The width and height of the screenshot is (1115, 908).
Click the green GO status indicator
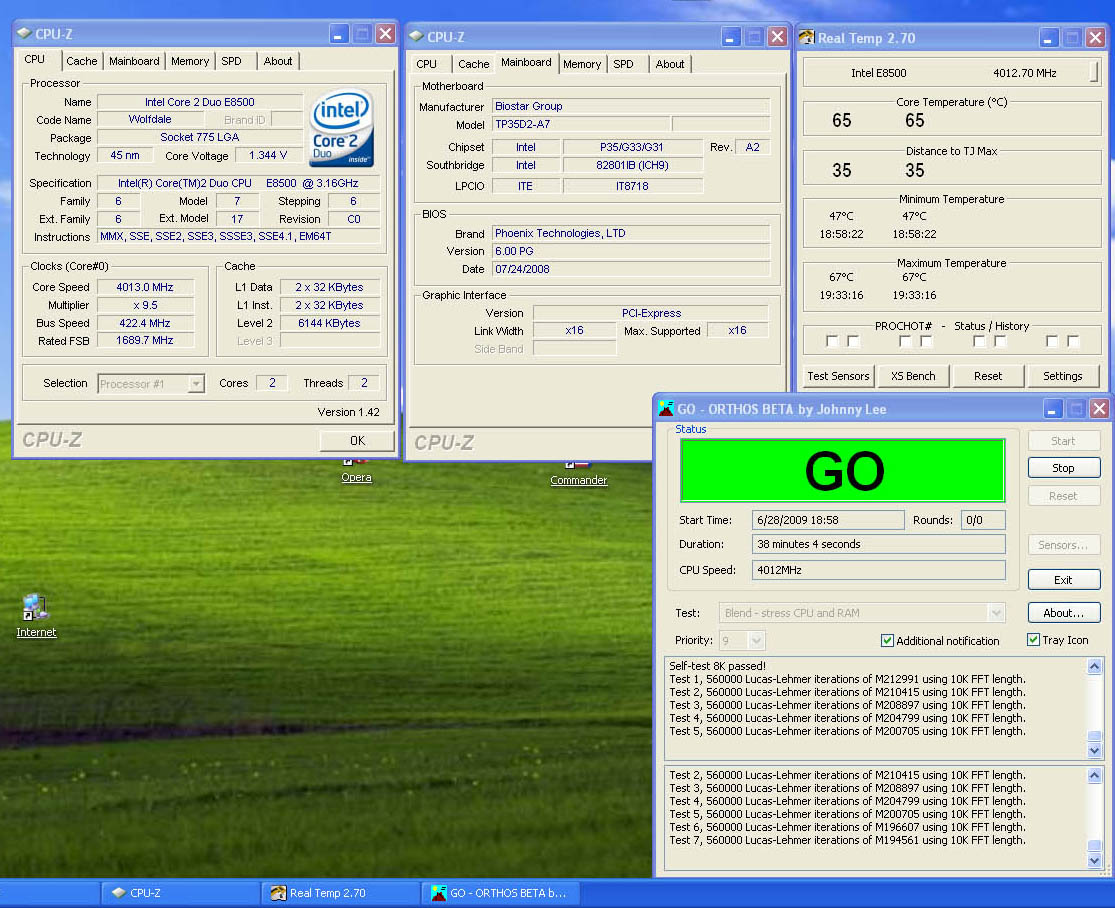843,470
